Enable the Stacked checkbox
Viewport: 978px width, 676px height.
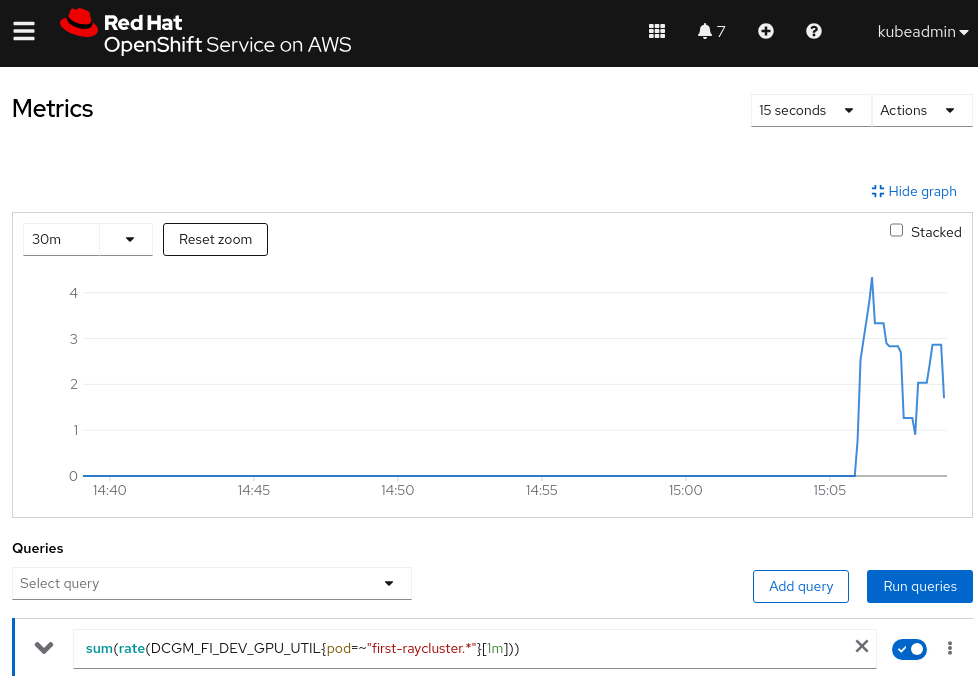[896, 231]
